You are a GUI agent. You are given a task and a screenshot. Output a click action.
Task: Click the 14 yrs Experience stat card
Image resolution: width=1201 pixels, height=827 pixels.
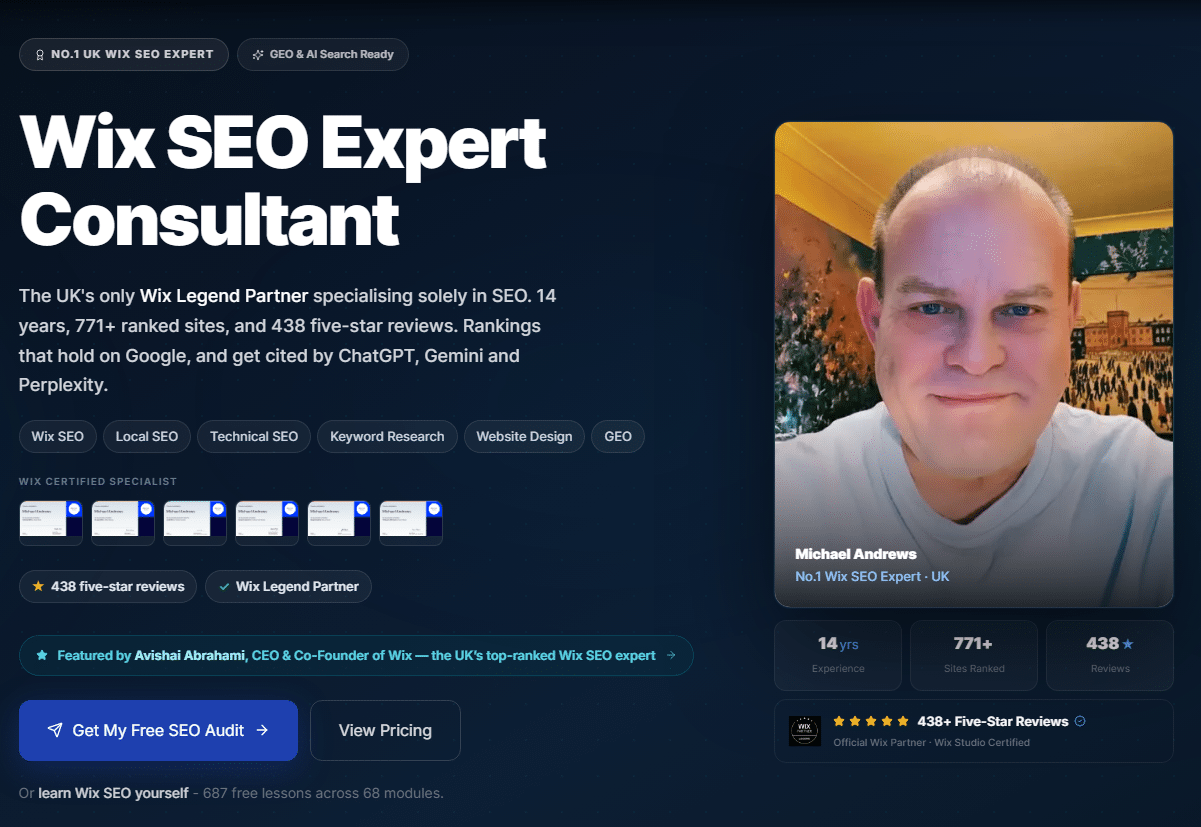pyautogui.click(x=838, y=655)
